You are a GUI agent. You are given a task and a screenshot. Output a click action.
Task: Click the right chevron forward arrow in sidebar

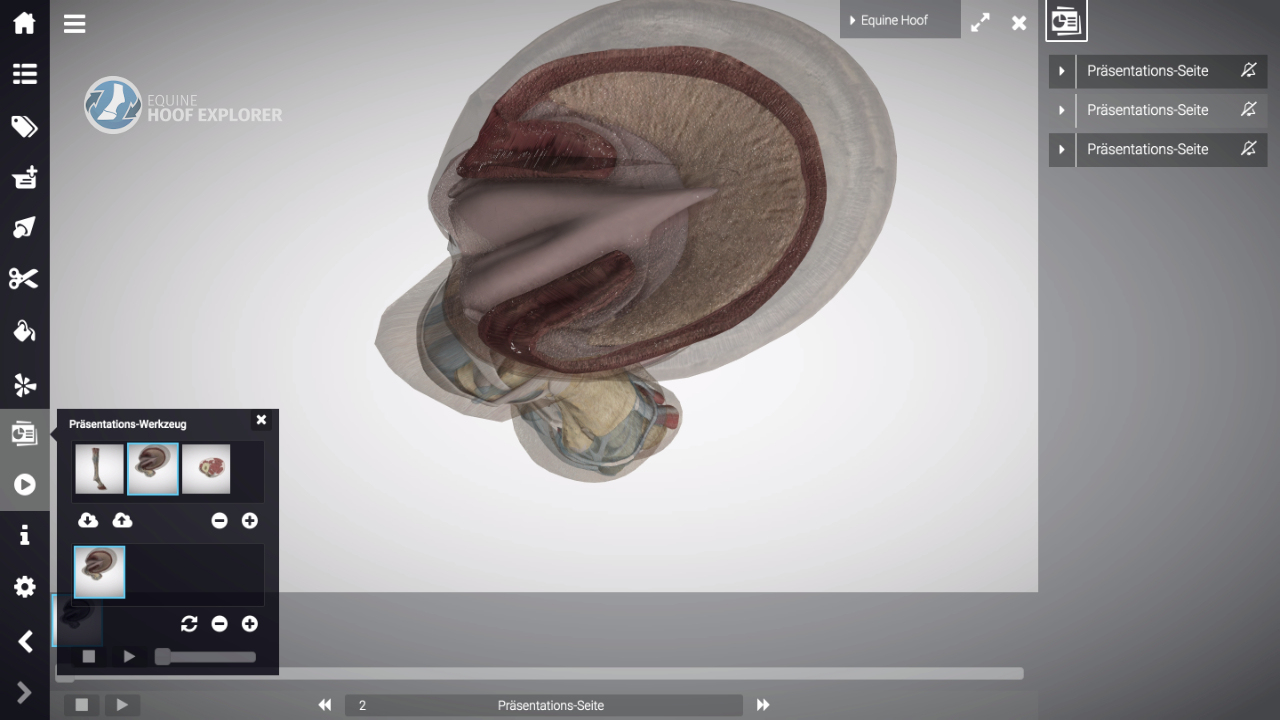coord(24,692)
